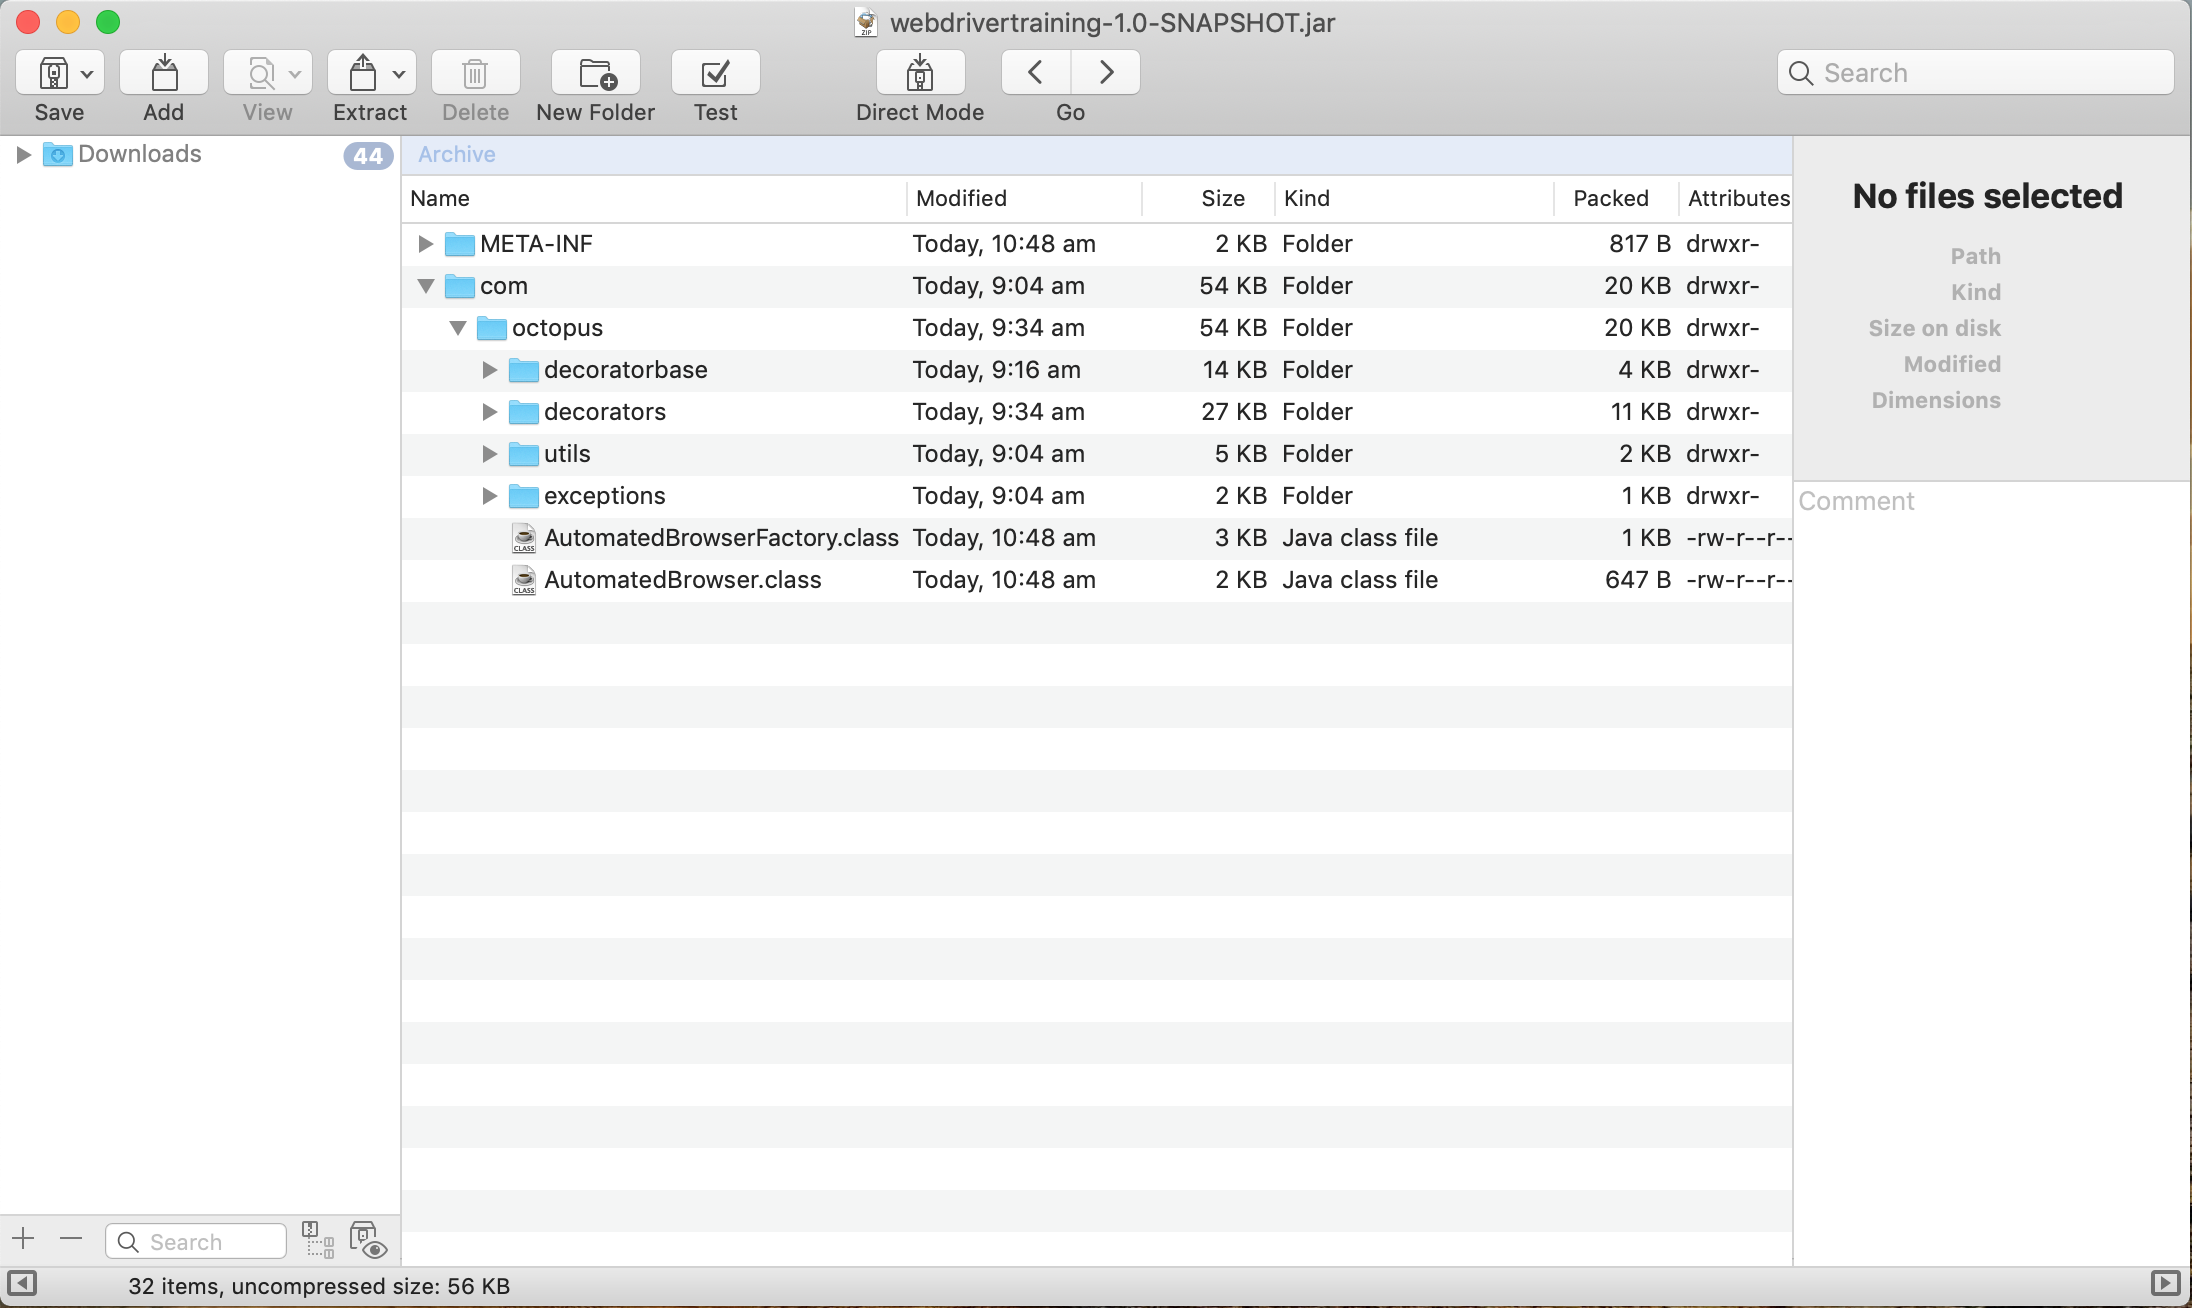Click the plus button in the sidebar footer
The height and width of the screenshot is (1308, 2192).
pos(24,1240)
